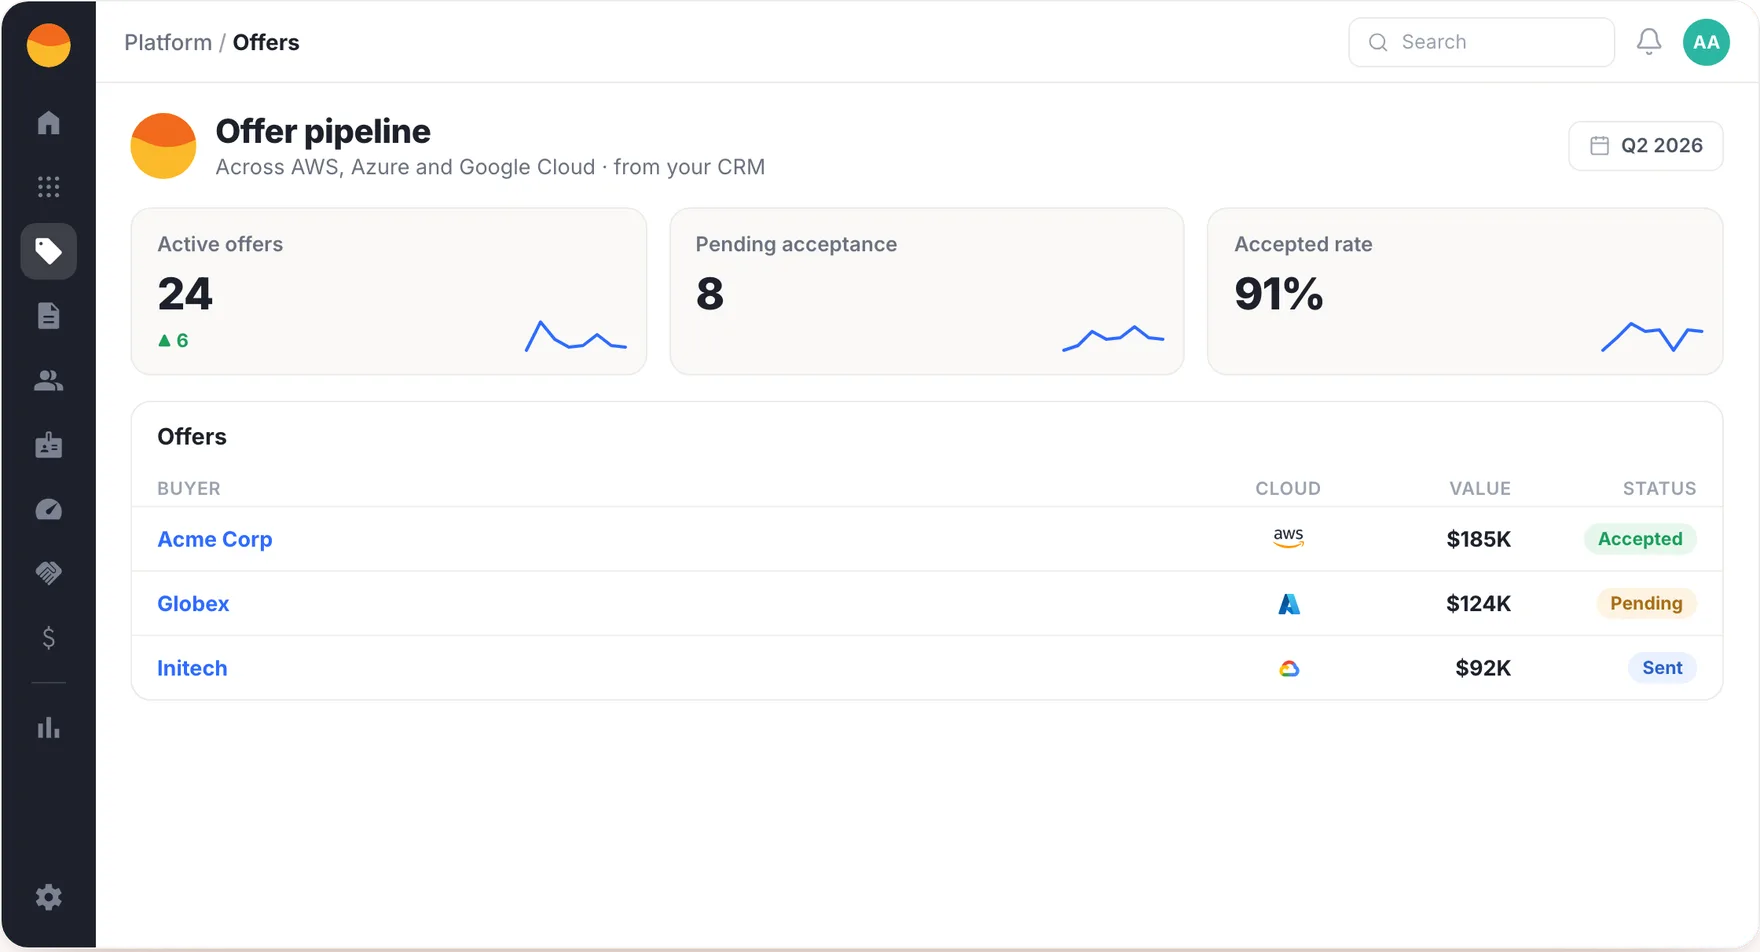Open the bar chart icon in sidebar
The image size is (1760, 952).
pos(48,727)
